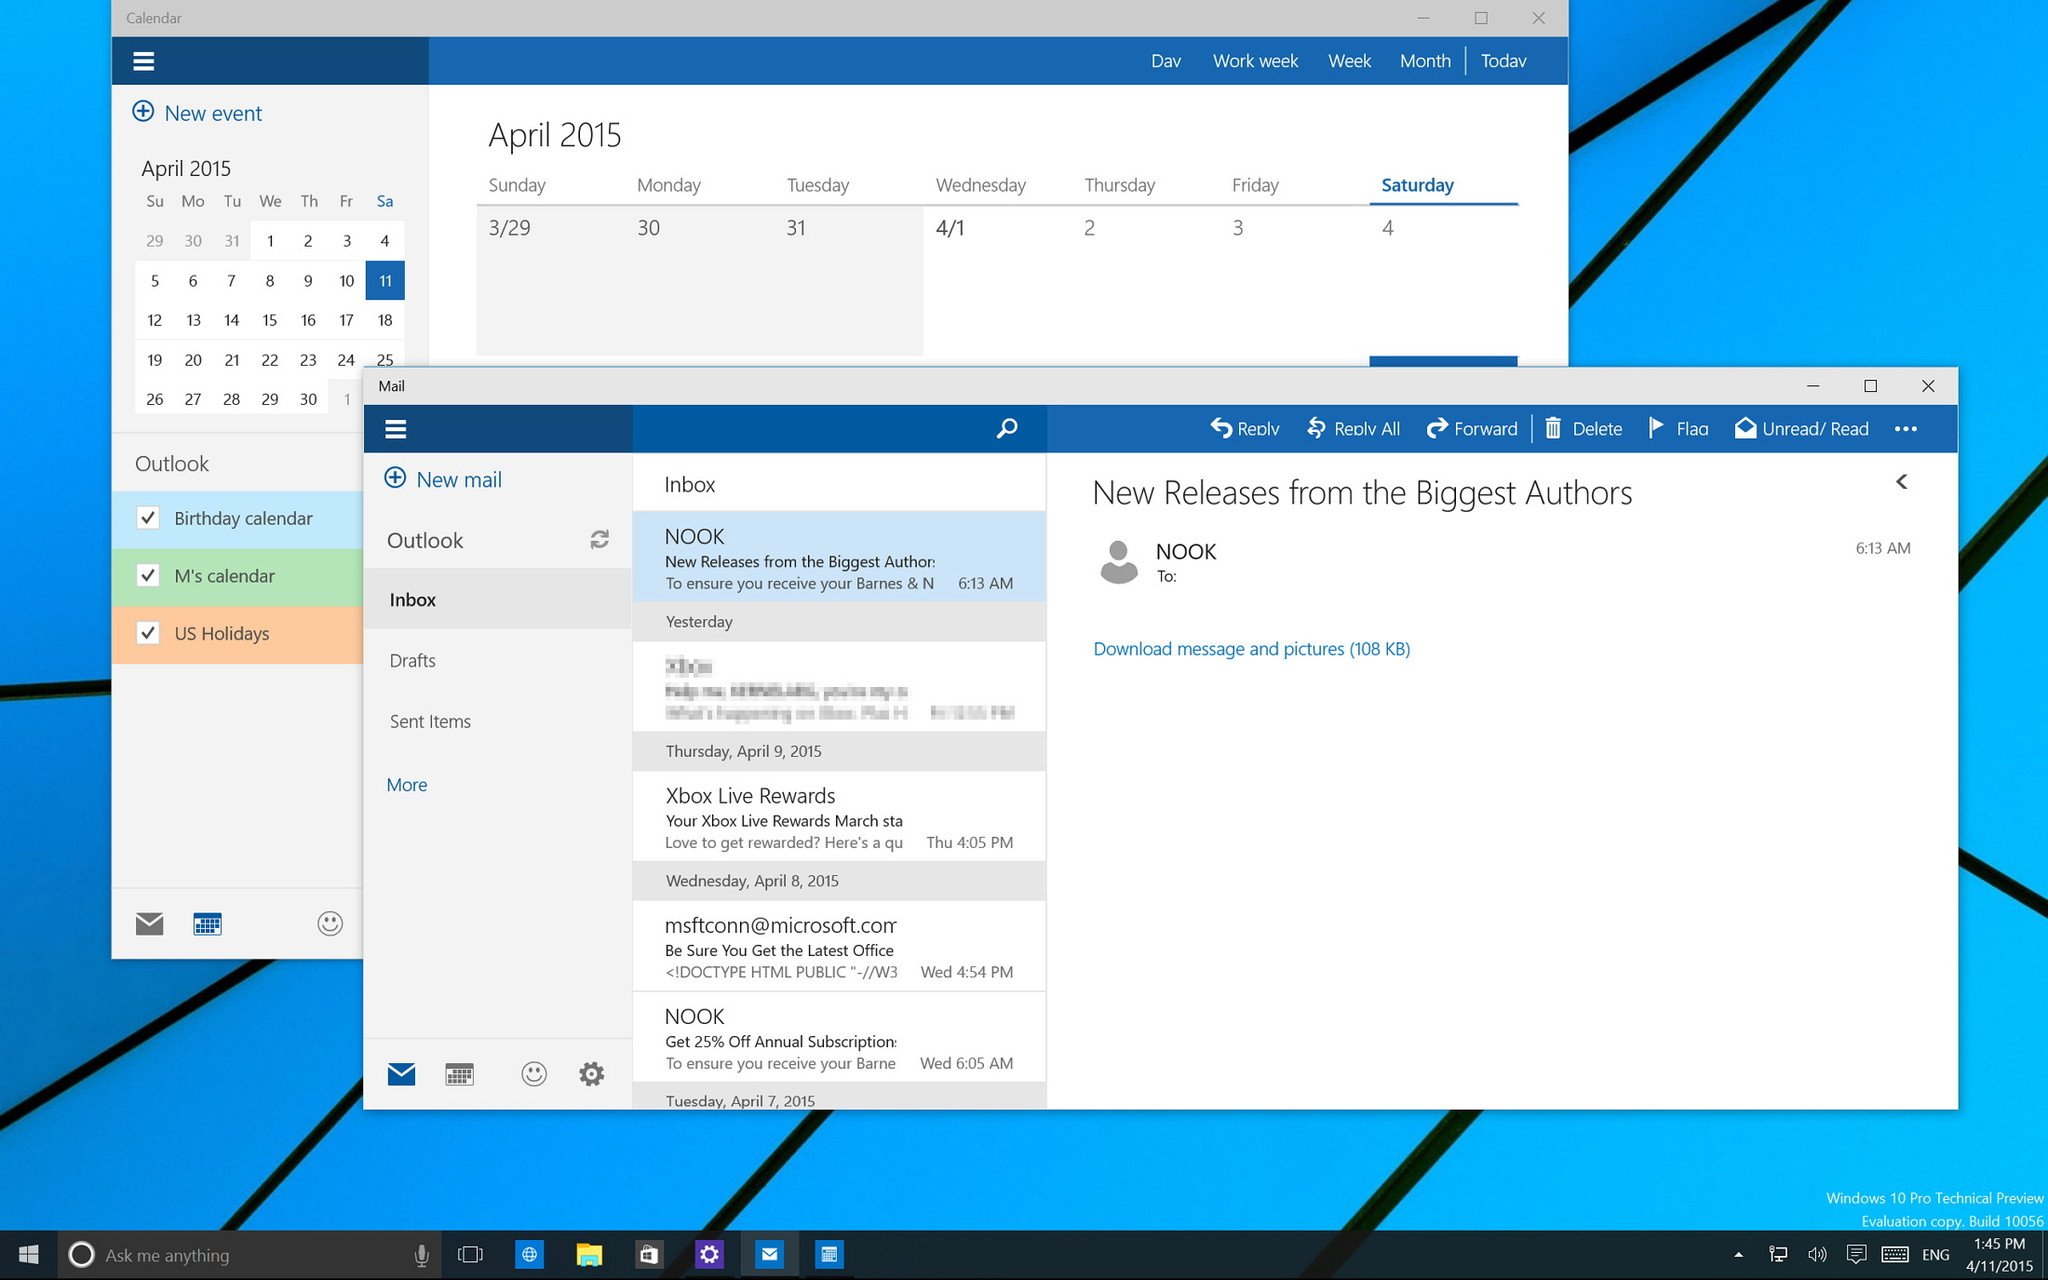Click Reply All for current email
2048x1280 pixels.
[1352, 428]
